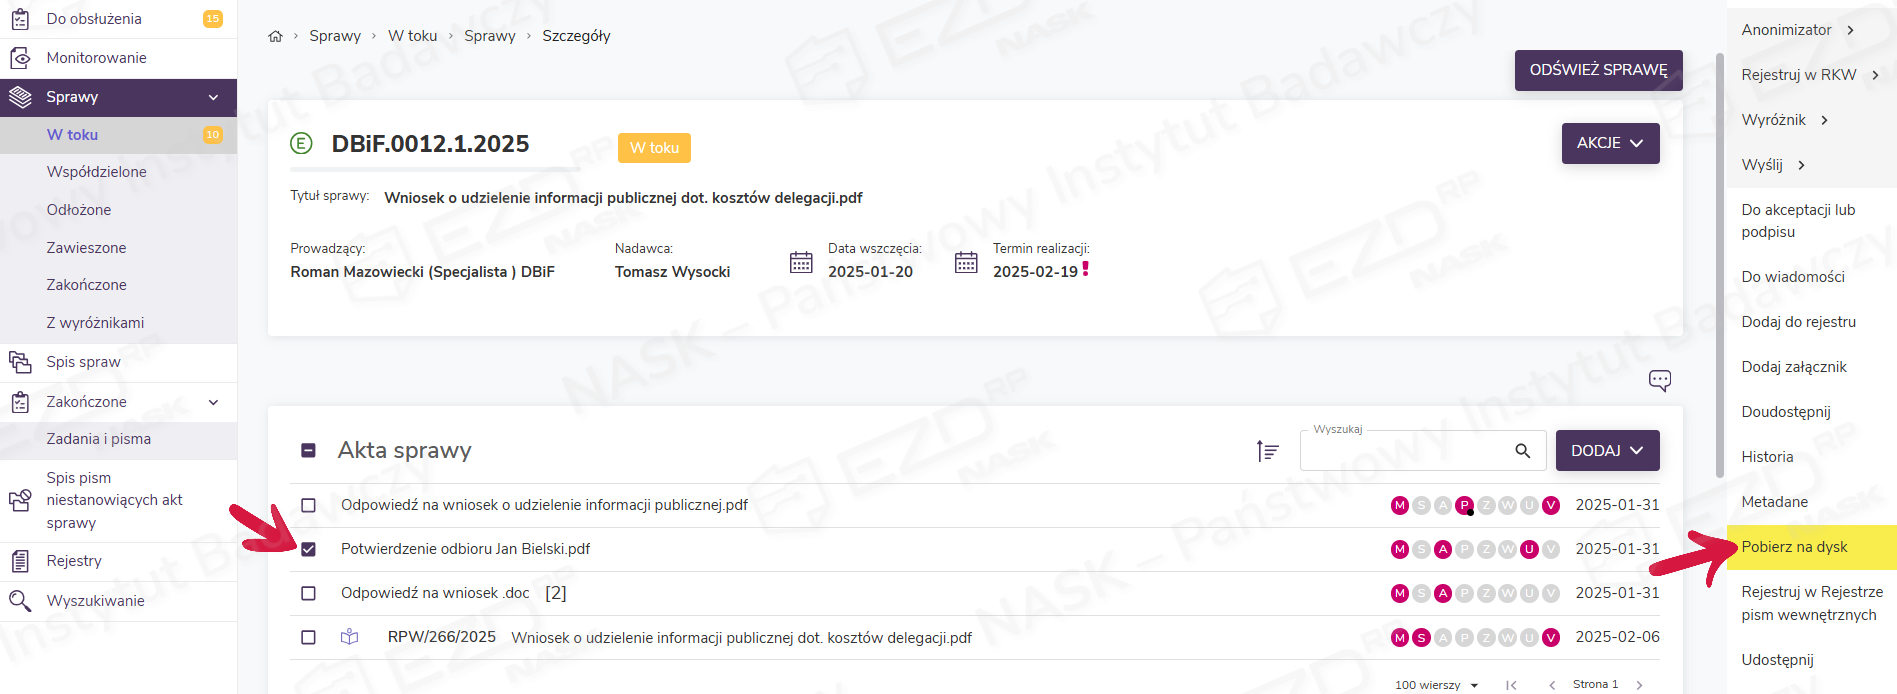
Task: Open the 100 wierszy rows dropdown
Action: [x=1436, y=685]
